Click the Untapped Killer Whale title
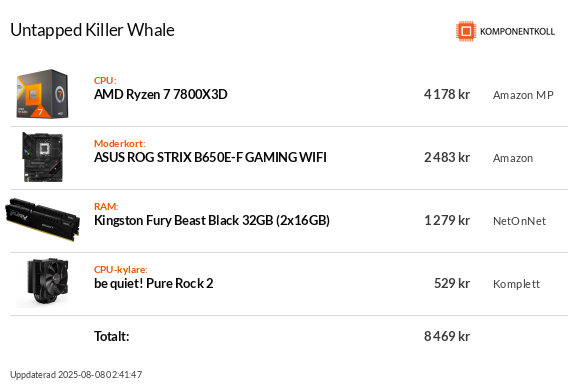 (x=92, y=30)
